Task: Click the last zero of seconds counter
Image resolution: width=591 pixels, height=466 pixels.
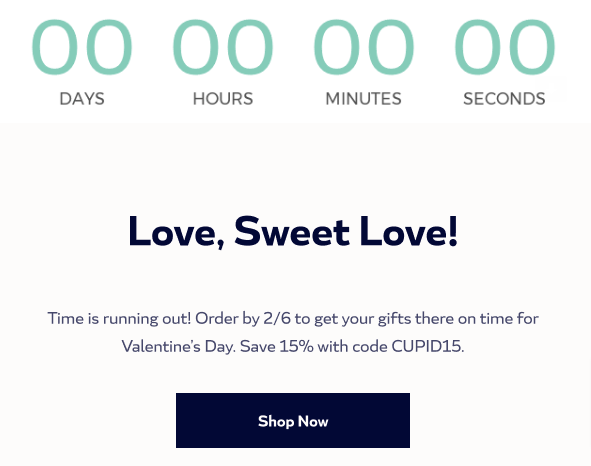Action: [x=532, y=47]
